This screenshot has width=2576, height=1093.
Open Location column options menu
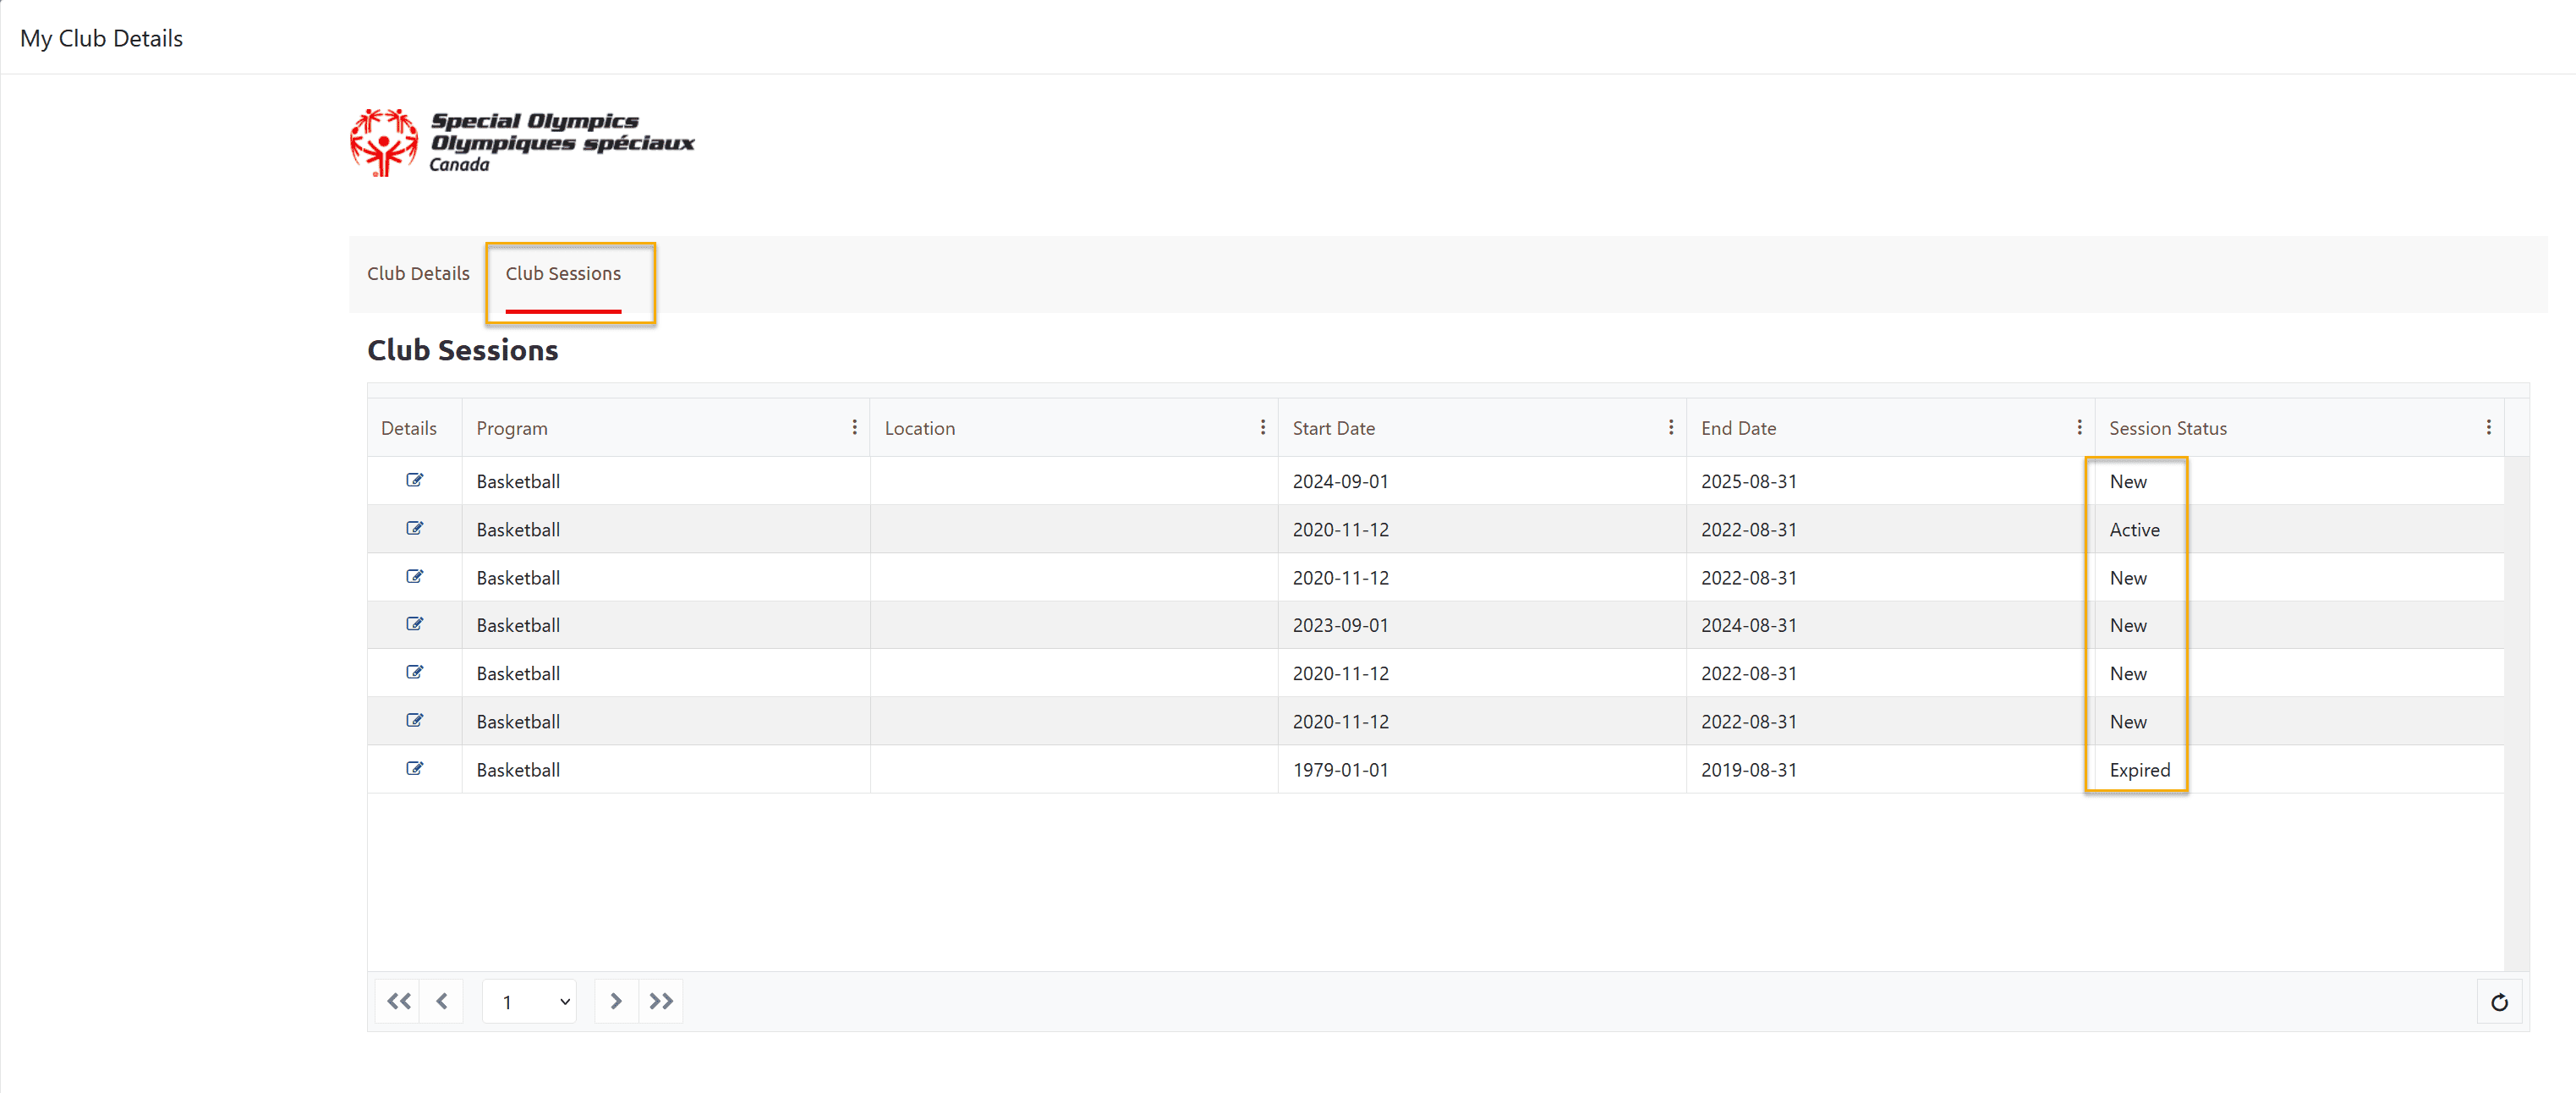pos(1262,427)
